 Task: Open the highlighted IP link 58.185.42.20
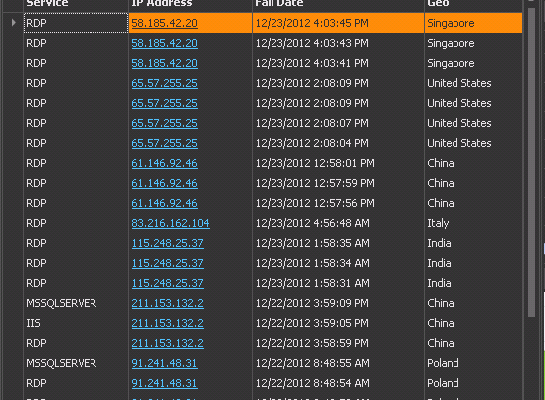[164, 23]
